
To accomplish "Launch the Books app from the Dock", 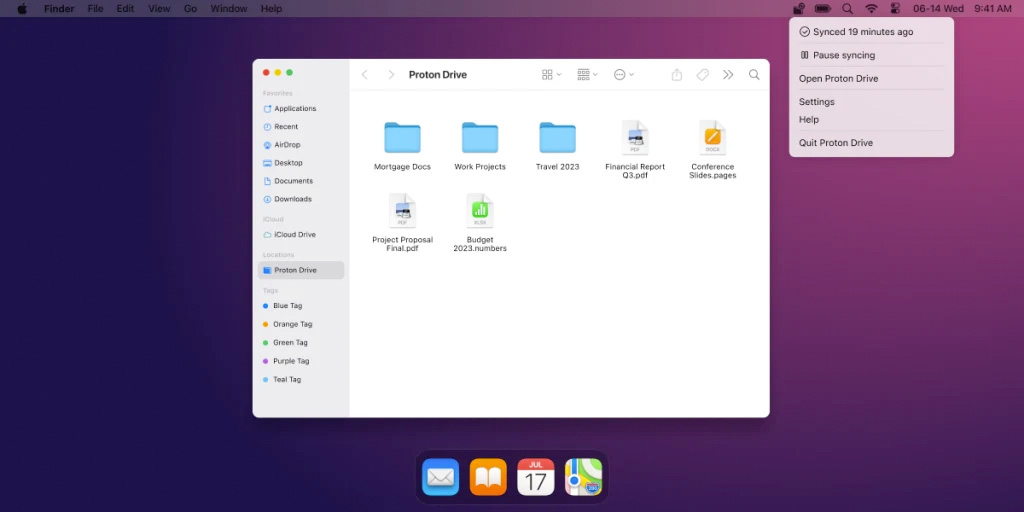I will click(488, 477).
